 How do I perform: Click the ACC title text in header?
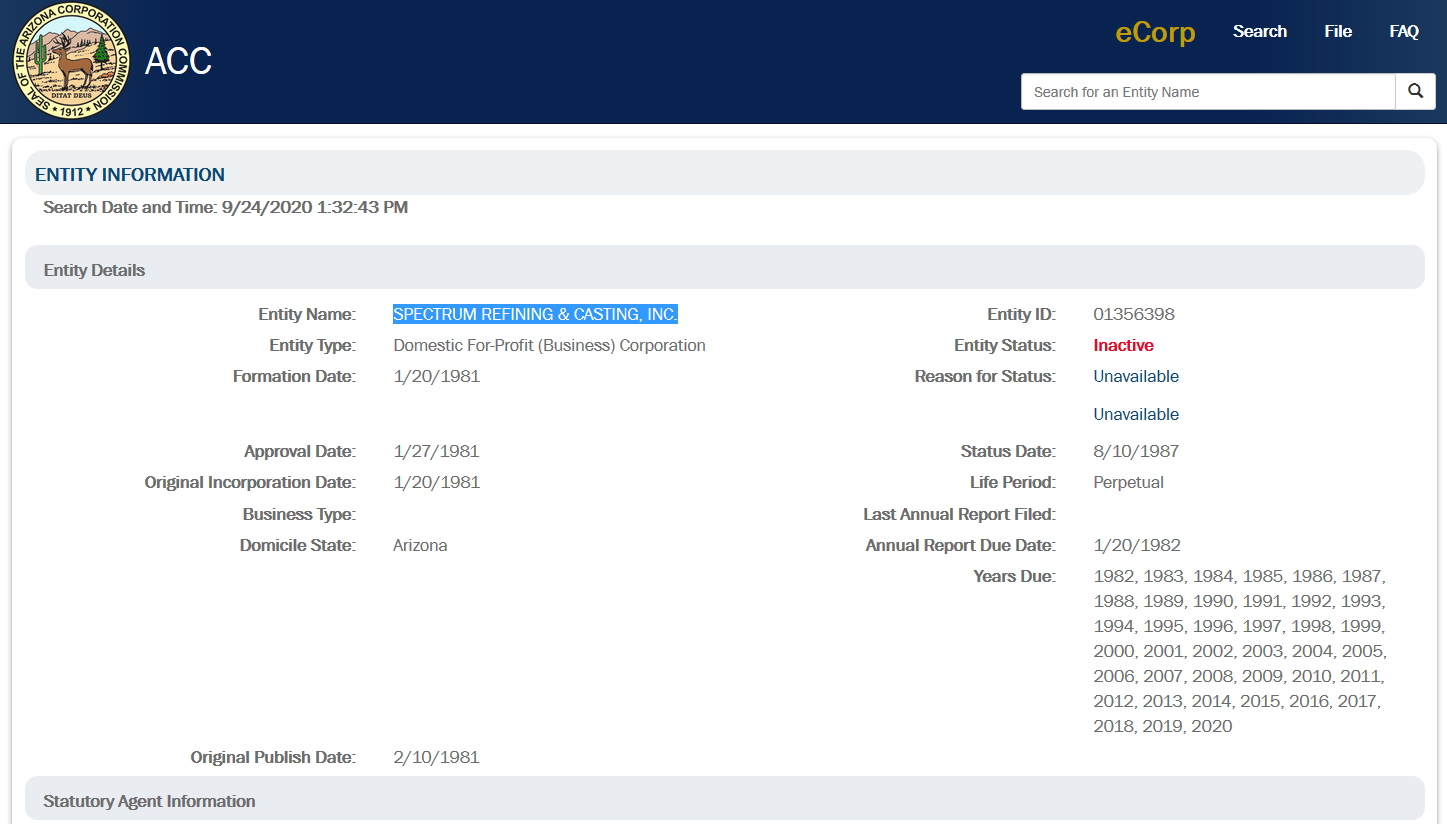(x=178, y=62)
